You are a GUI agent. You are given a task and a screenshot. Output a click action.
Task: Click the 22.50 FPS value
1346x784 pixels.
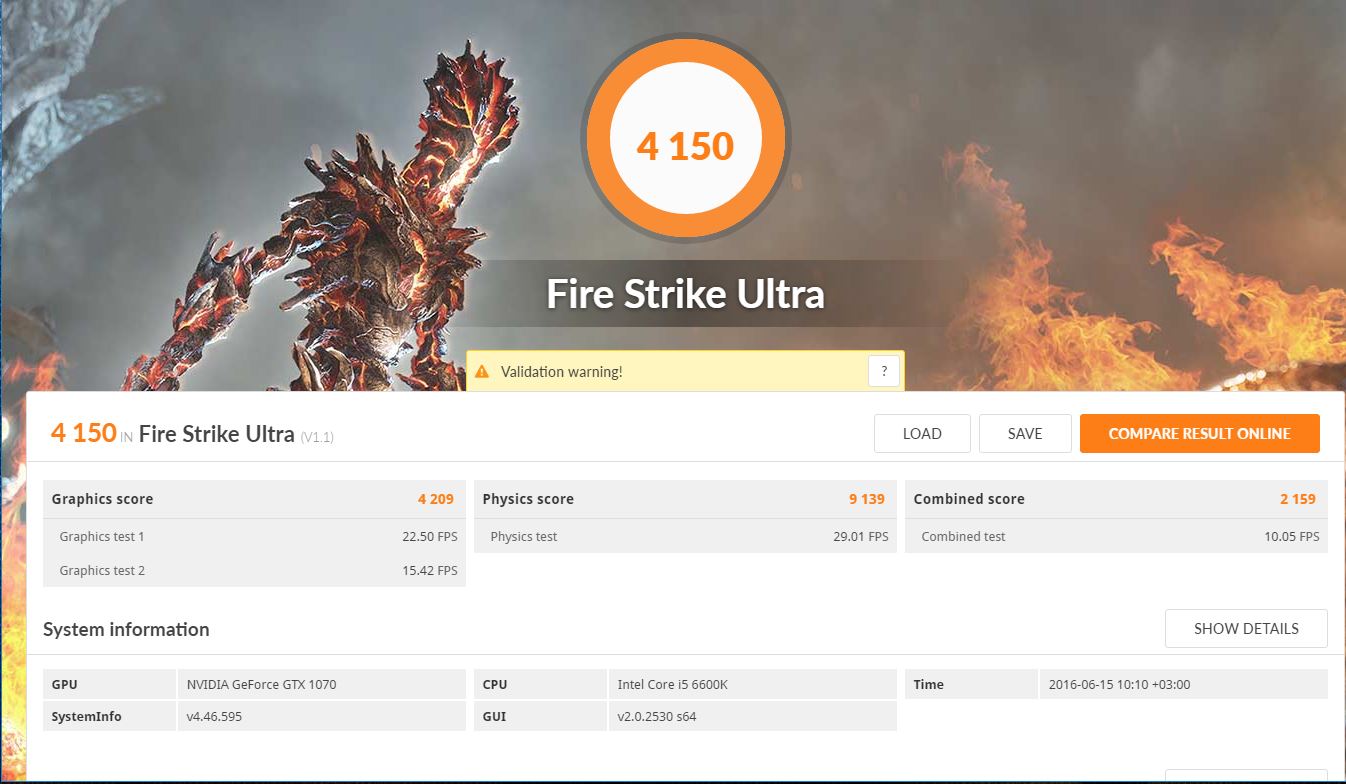[430, 537]
